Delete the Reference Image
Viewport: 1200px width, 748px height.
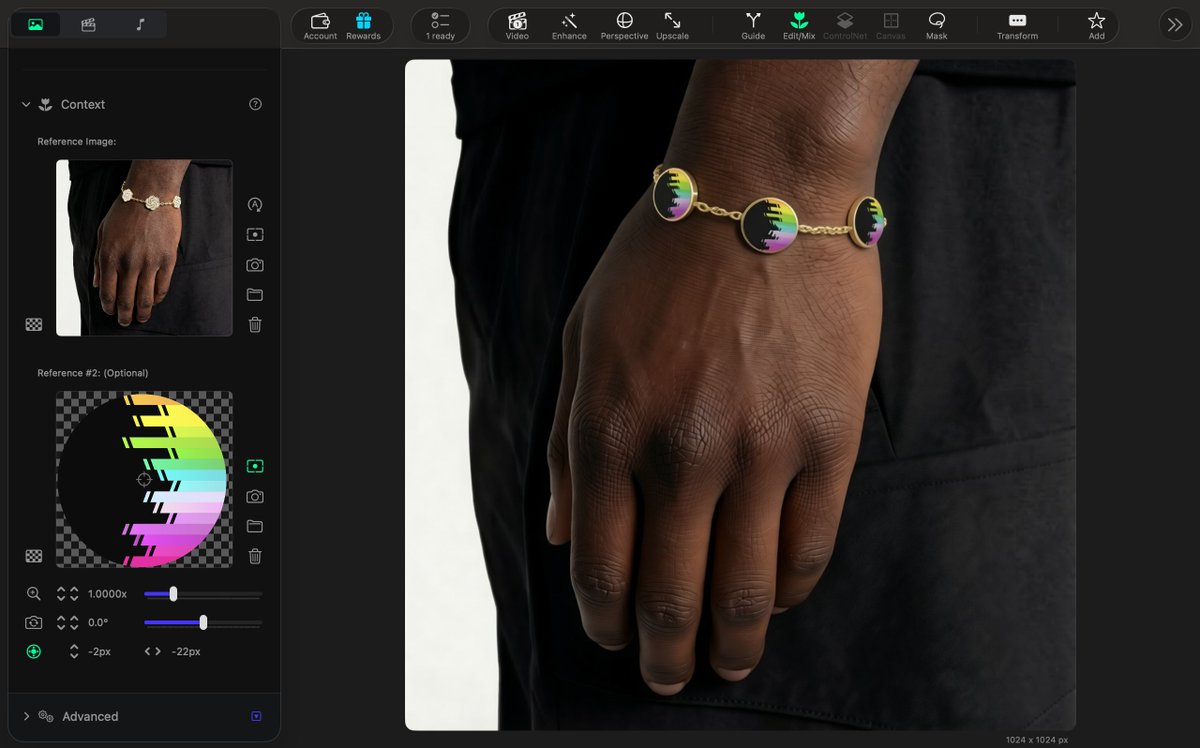tap(255, 324)
